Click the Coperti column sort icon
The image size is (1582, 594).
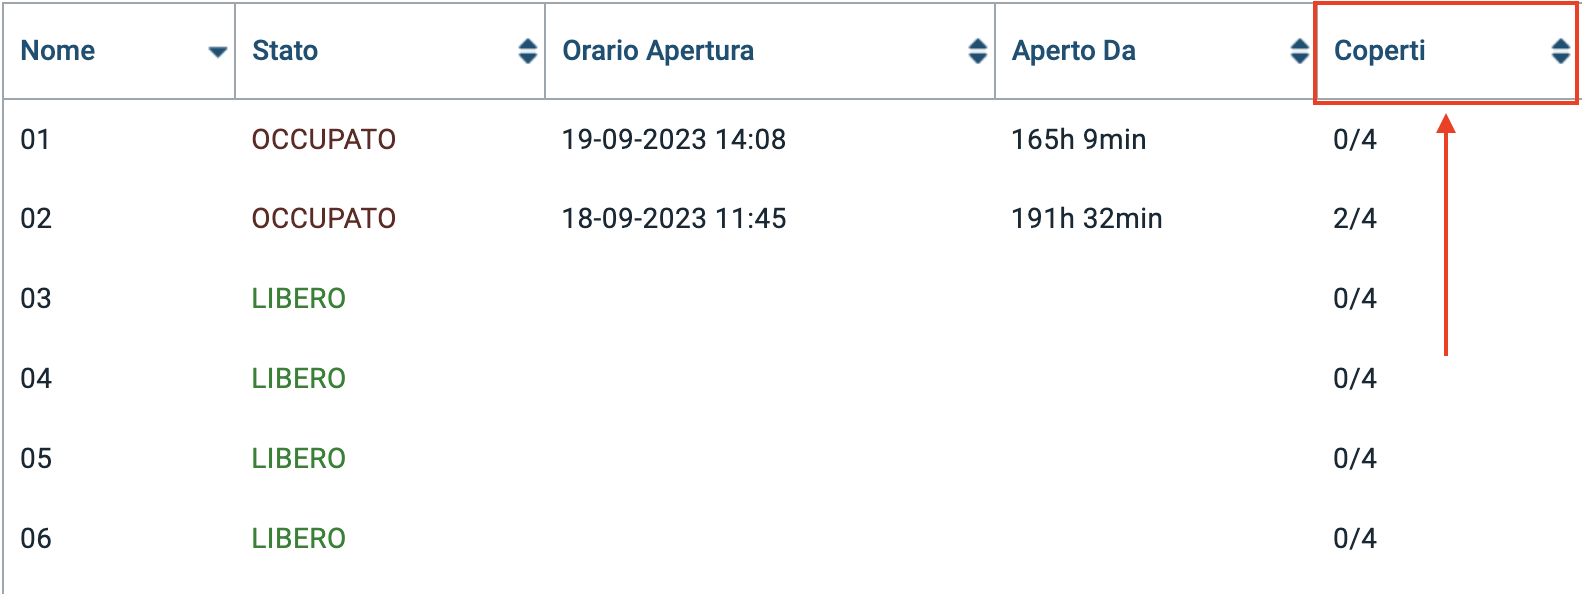click(x=1559, y=51)
